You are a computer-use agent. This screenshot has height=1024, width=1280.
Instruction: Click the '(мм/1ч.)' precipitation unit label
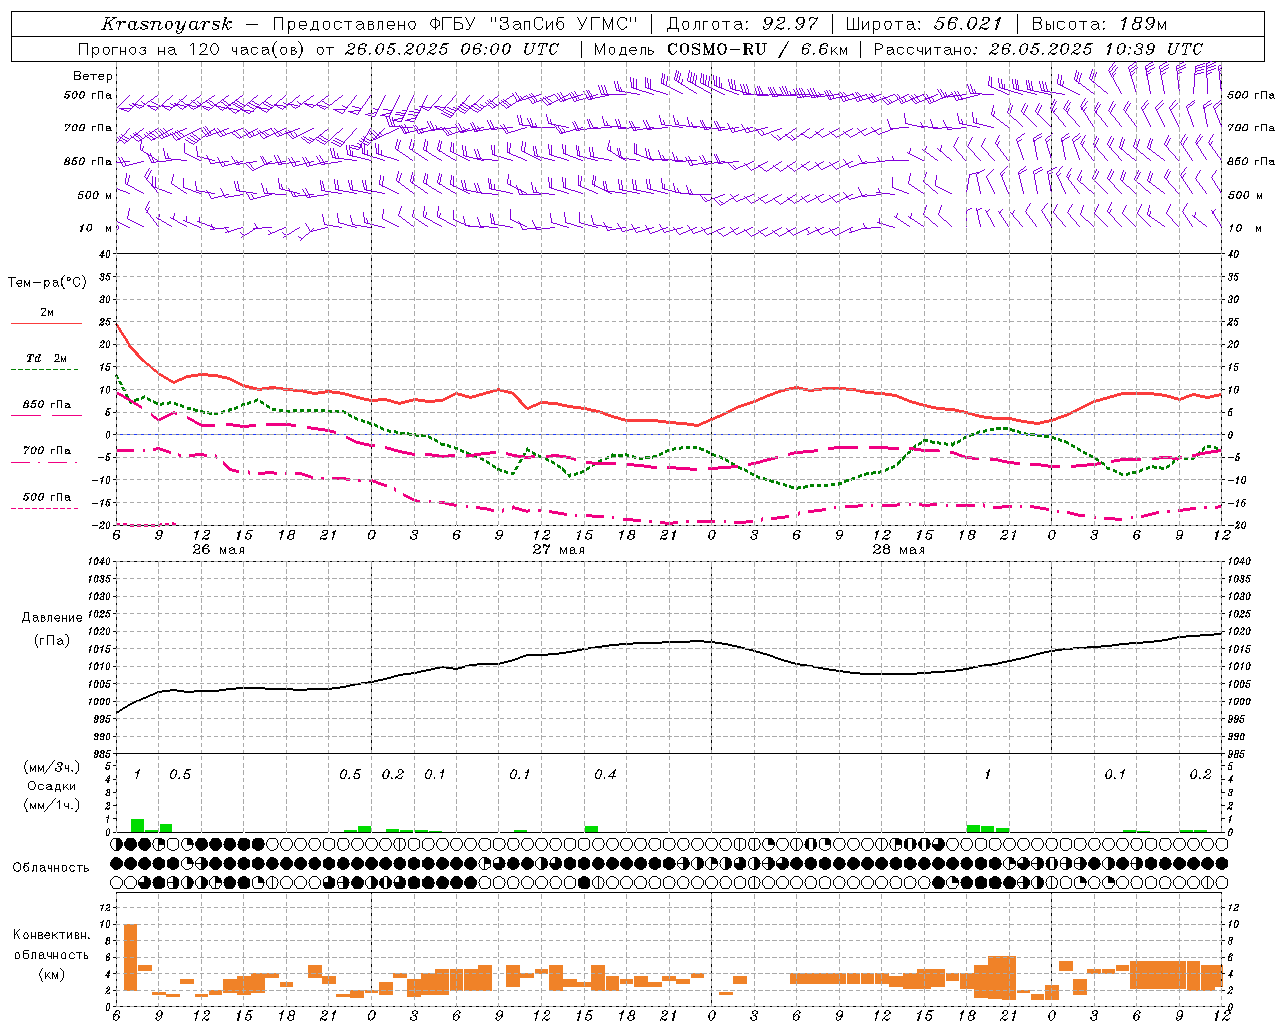(x=51, y=804)
